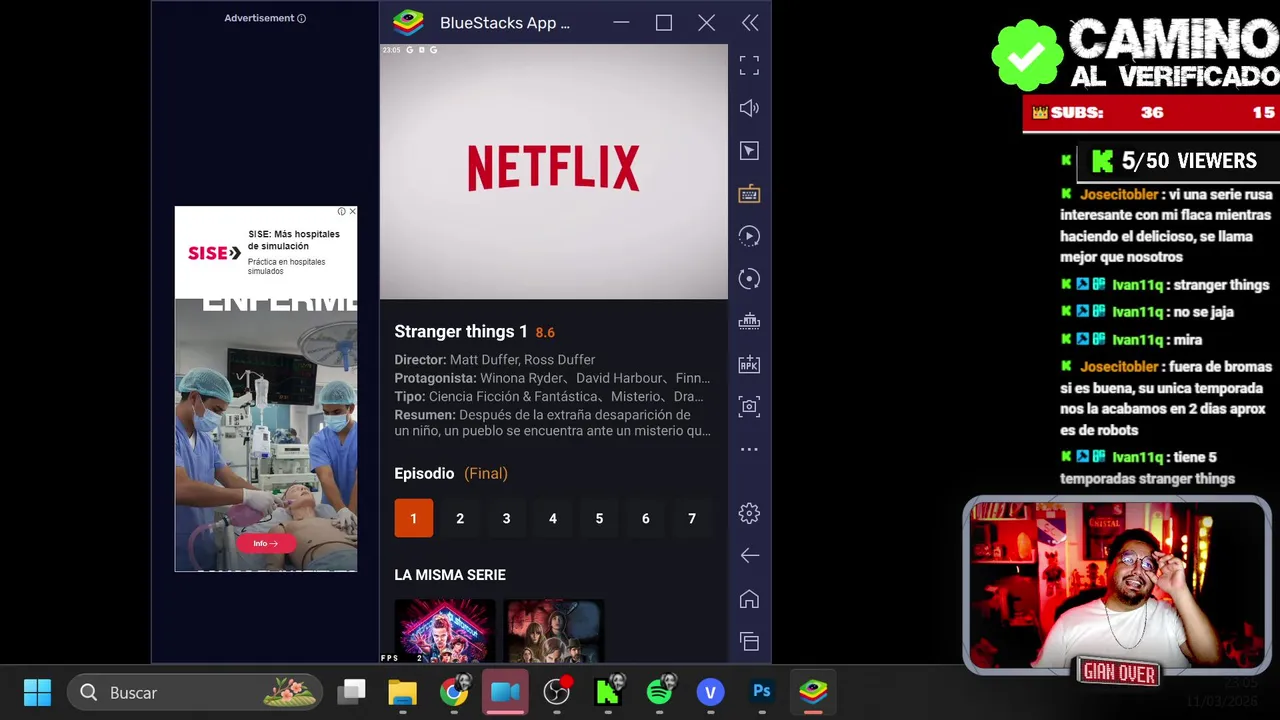Take a screenshot with the camera icon
Image resolution: width=1280 pixels, height=720 pixels.
(x=749, y=407)
